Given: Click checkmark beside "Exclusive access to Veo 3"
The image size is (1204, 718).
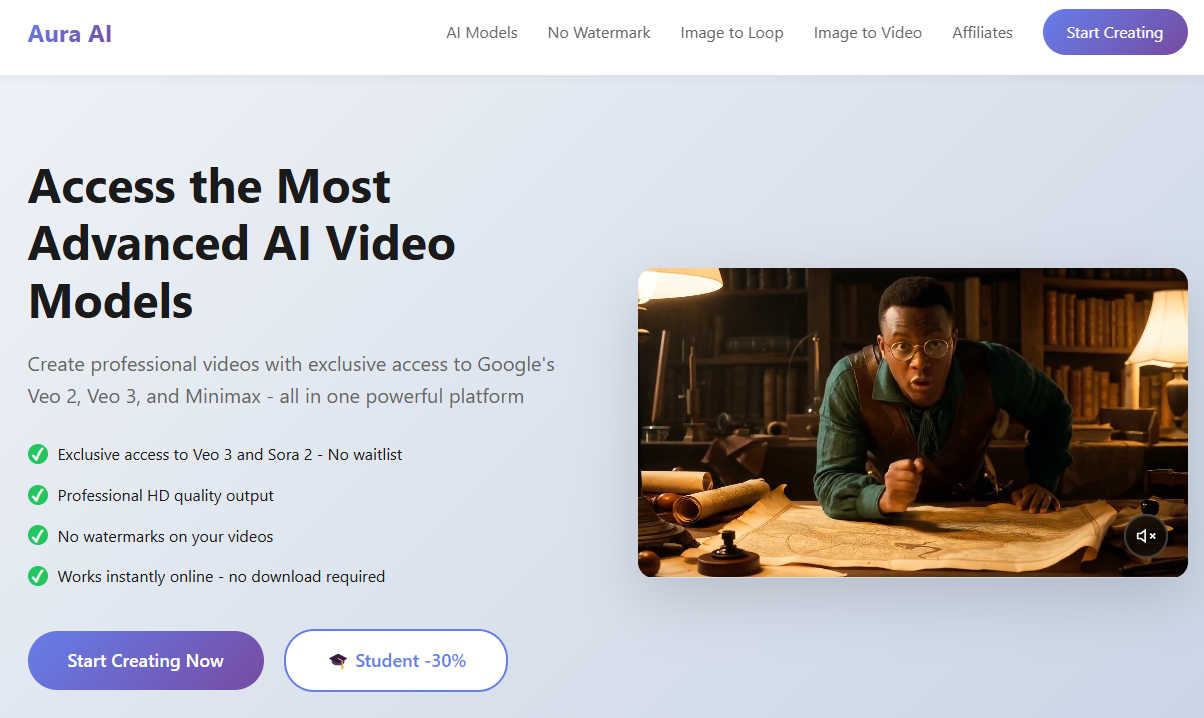Looking at the screenshot, I should 37,454.
